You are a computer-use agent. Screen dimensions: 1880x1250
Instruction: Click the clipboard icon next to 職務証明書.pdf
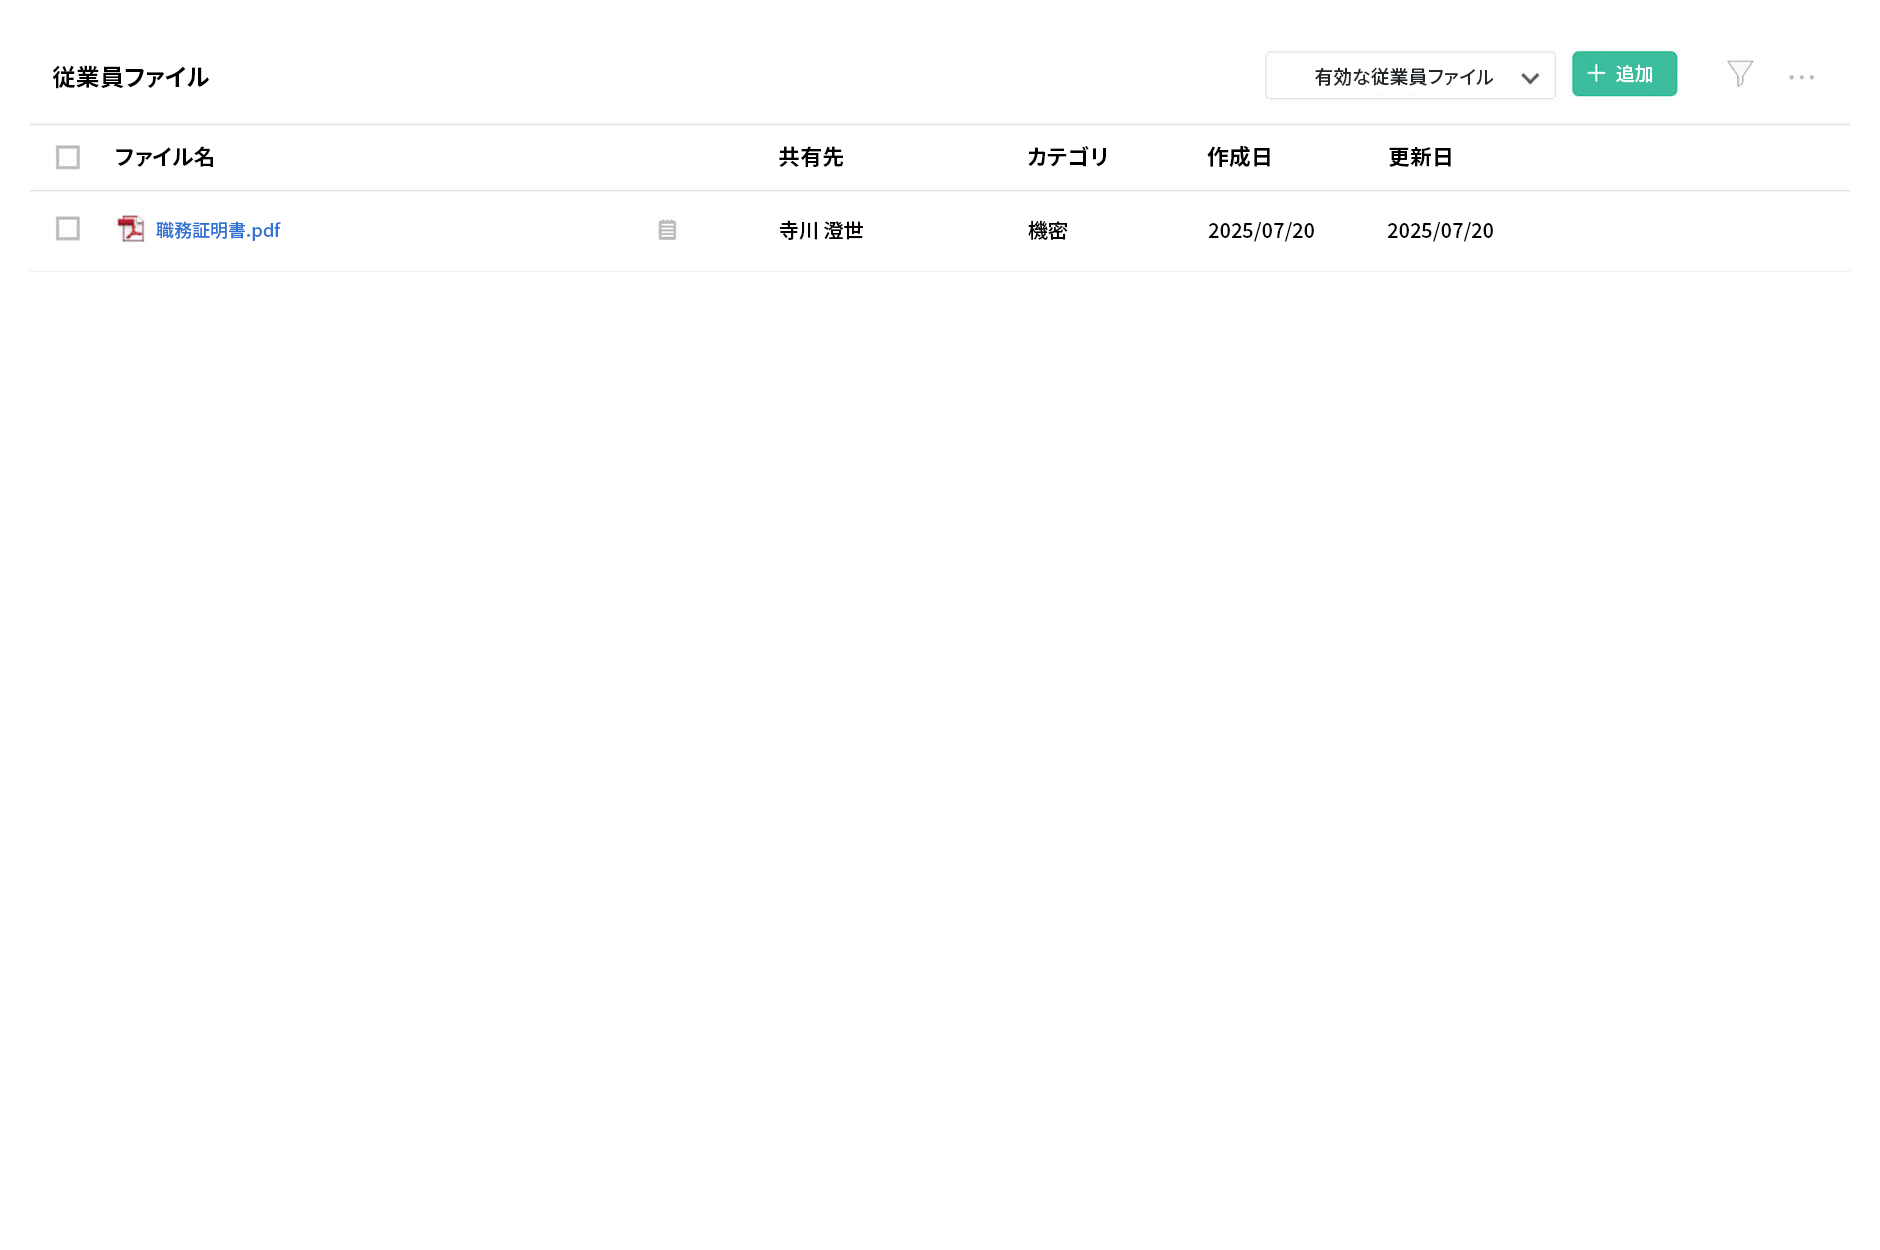[x=667, y=229]
